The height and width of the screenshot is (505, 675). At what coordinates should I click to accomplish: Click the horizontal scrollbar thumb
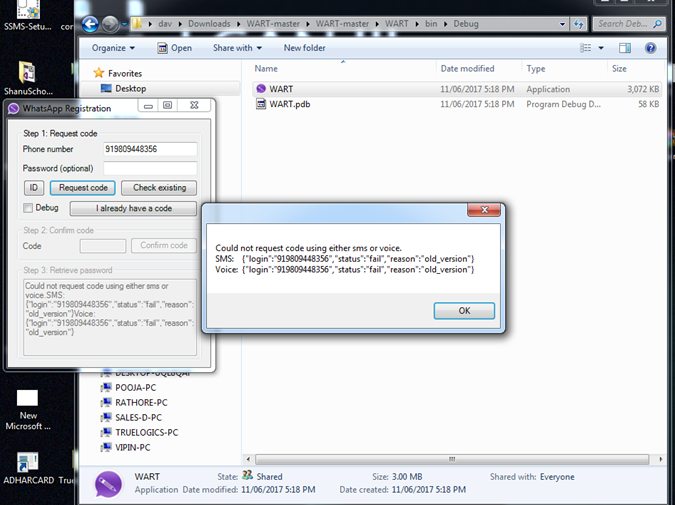(x=452, y=459)
